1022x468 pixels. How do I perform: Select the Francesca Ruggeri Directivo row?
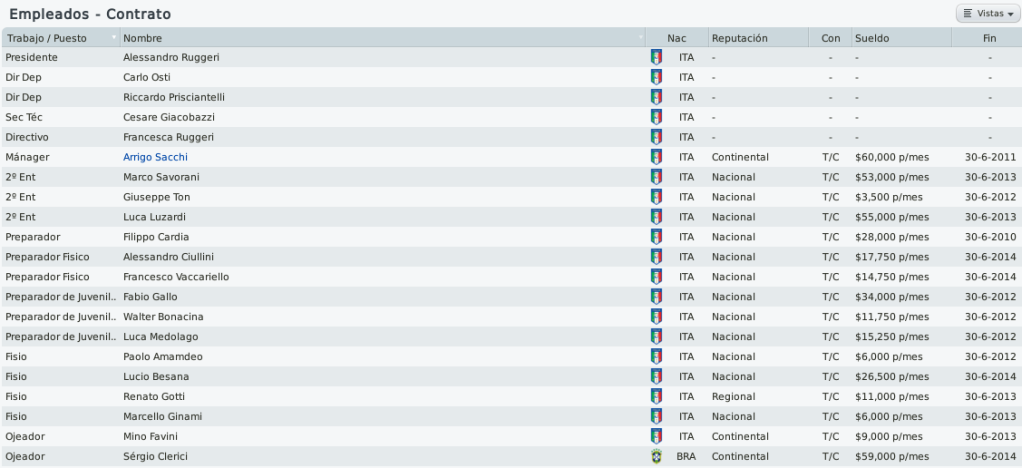pyautogui.click(x=511, y=137)
